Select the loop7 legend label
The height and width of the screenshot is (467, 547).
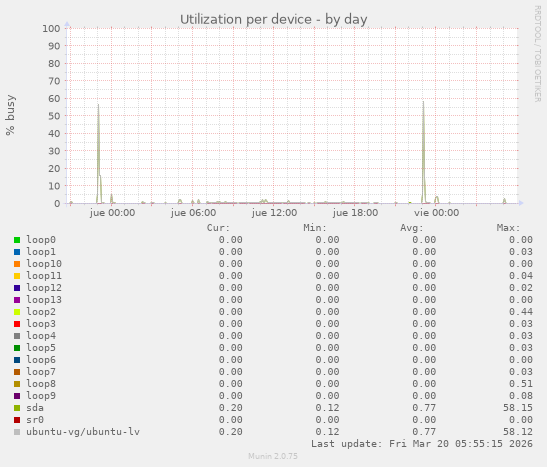point(41,372)
